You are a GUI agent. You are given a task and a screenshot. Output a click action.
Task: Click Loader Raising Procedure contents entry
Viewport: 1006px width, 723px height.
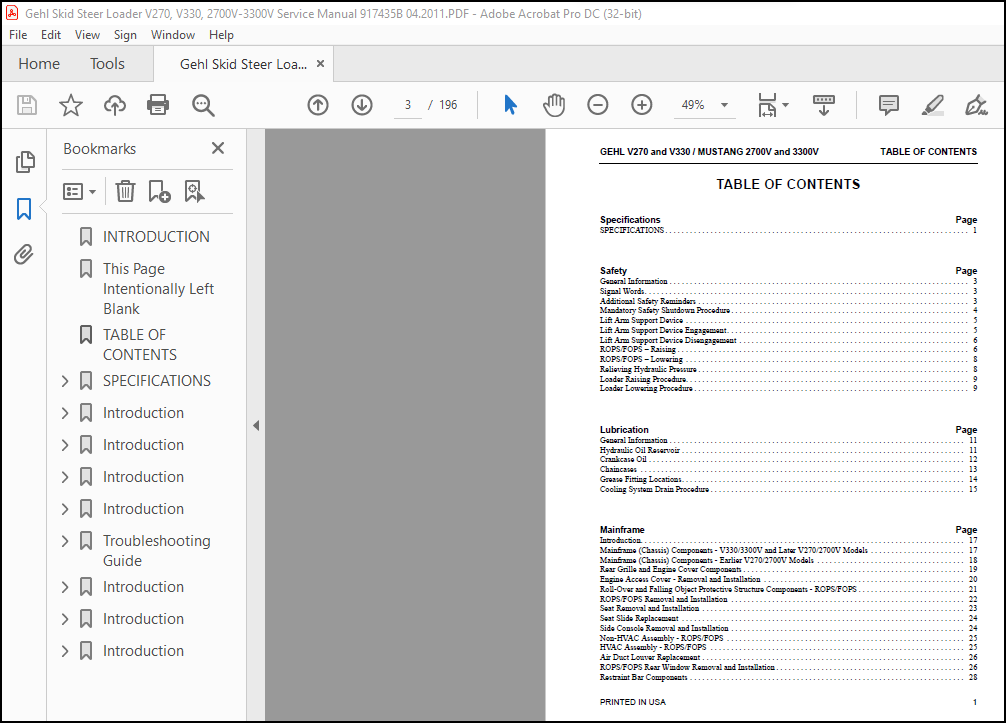788,379
